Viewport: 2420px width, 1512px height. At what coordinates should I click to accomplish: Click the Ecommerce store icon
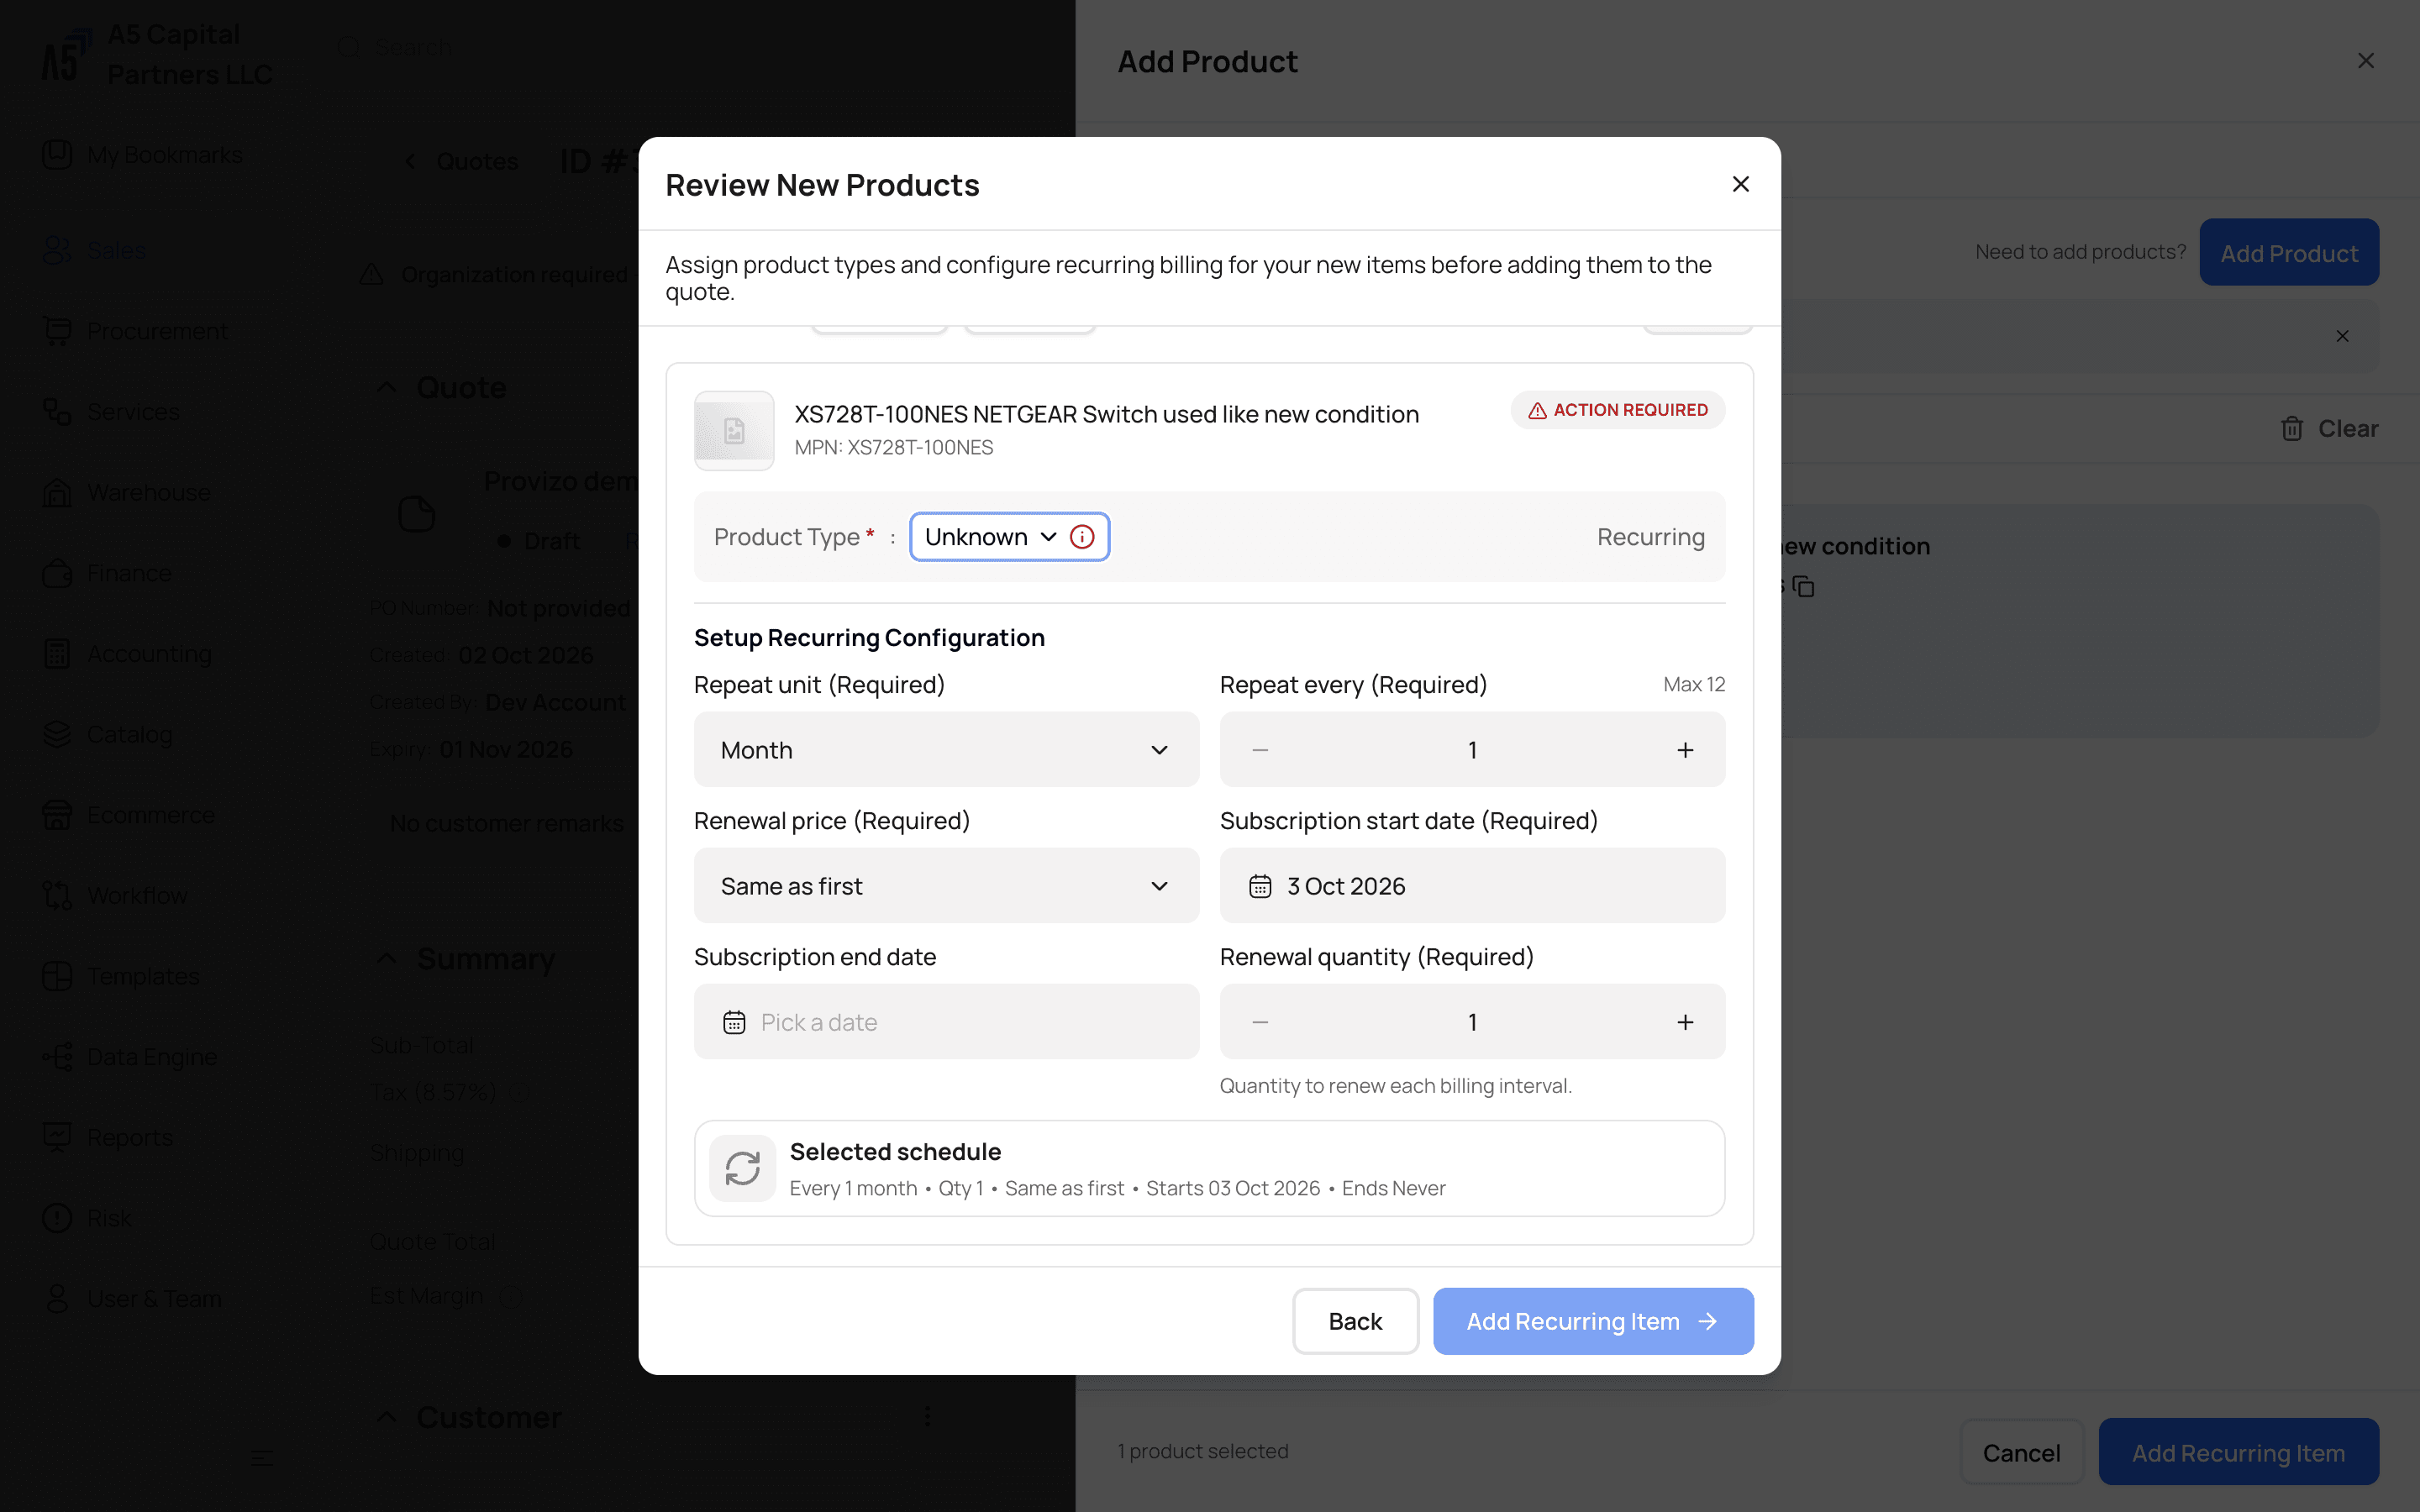(x=57, y=815)
